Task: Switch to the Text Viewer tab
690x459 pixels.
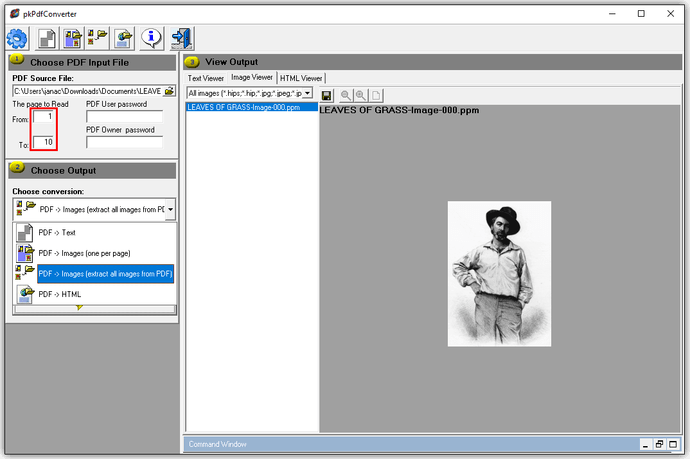Action: (x=206, y=78)
